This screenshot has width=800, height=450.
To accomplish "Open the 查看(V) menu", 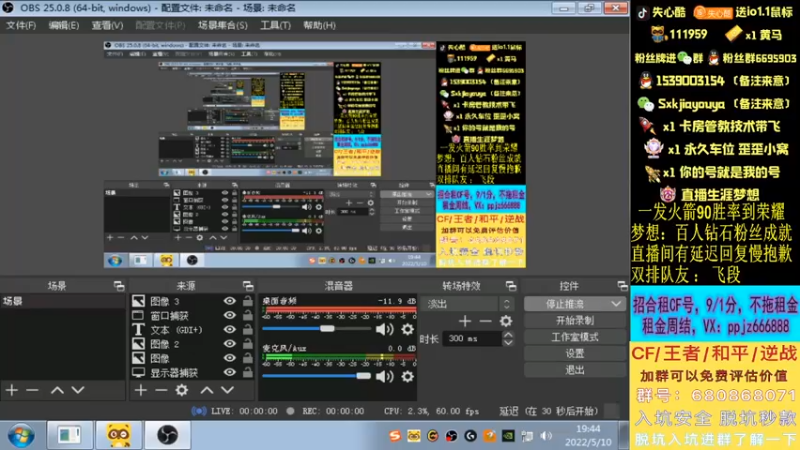I will pos(107,26).
